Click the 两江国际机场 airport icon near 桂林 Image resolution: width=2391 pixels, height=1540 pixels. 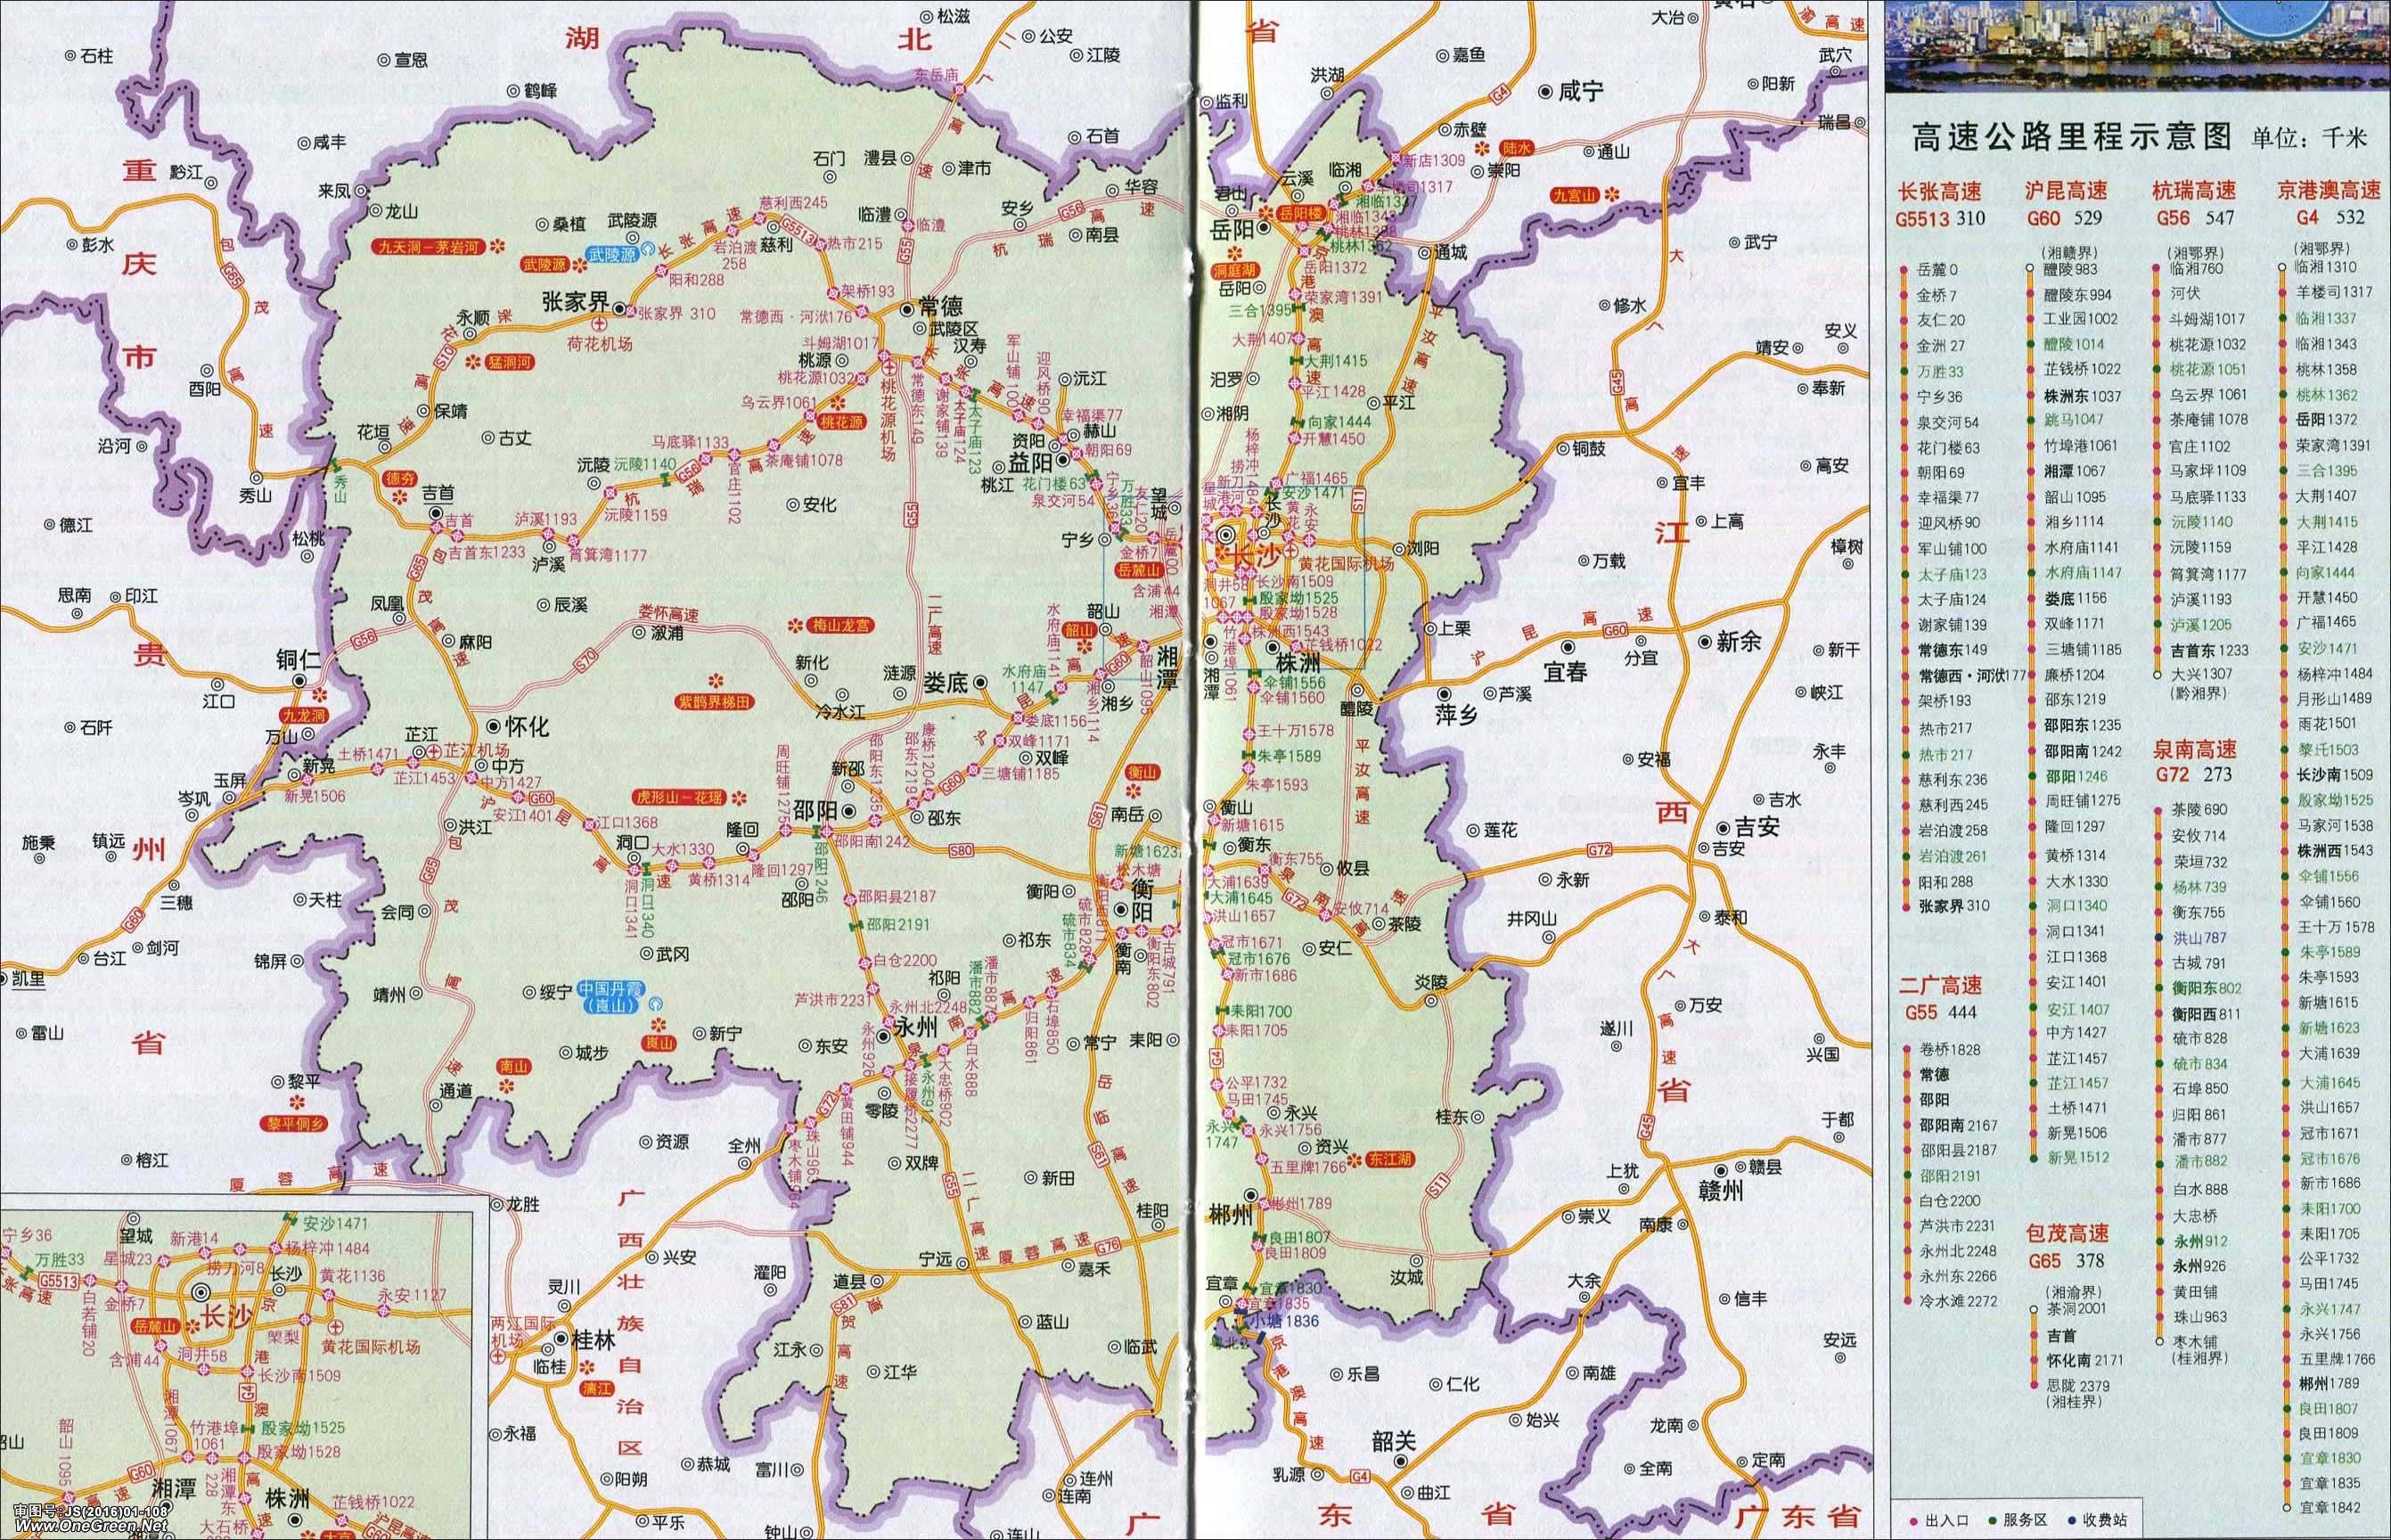tap(498, 1359)
